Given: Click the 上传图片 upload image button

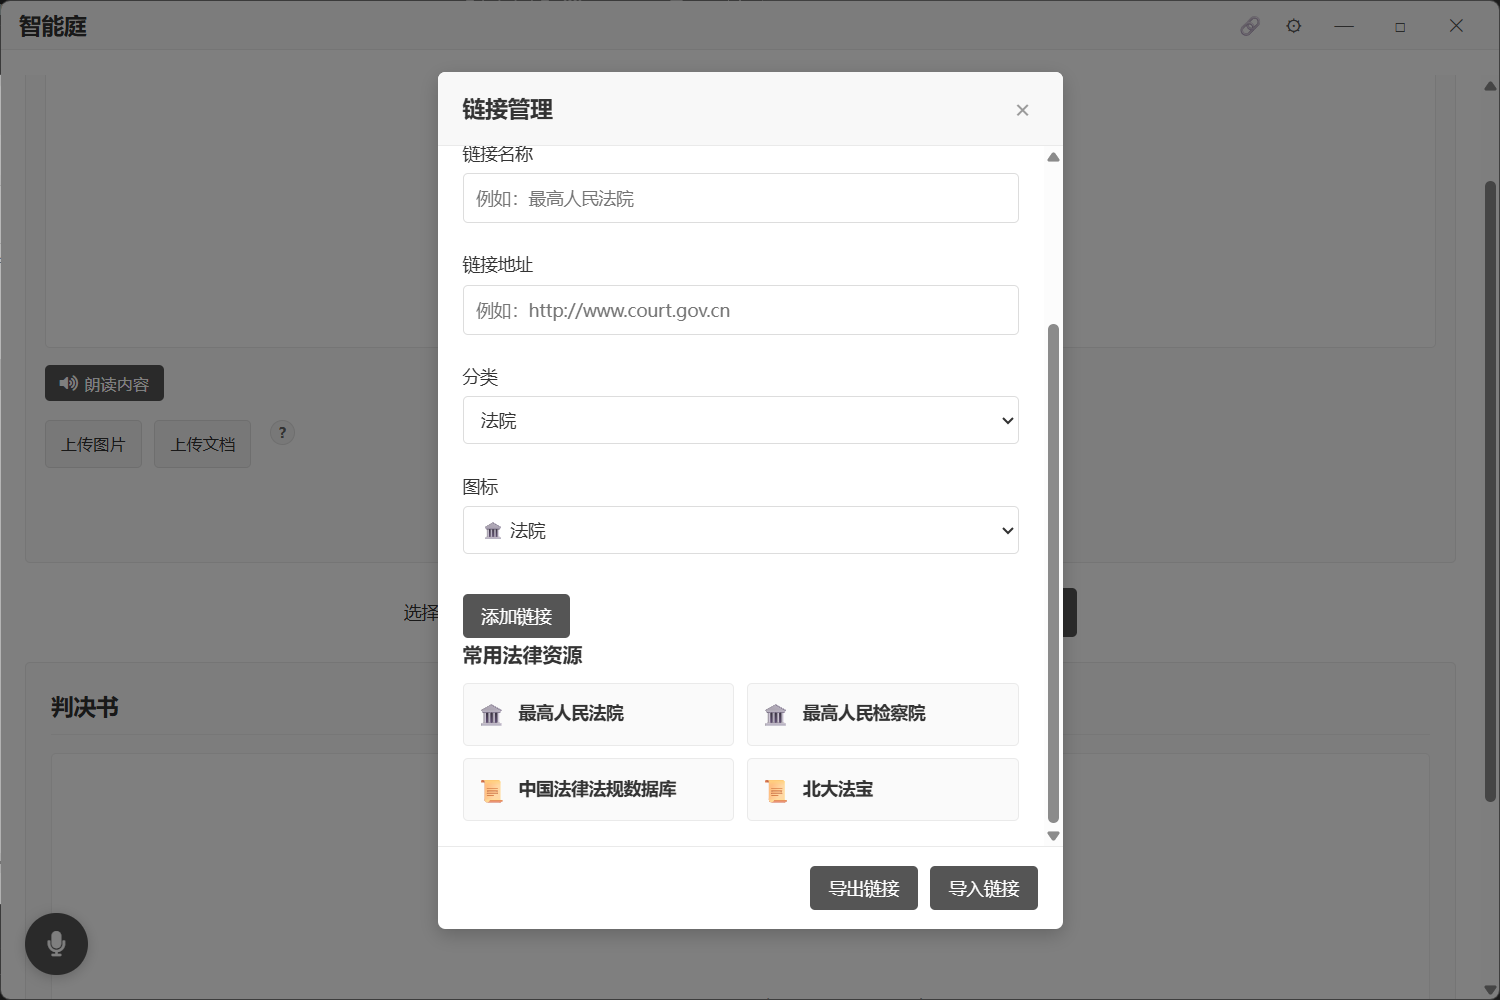Looking at the screenshot, I should click(92, 443).
